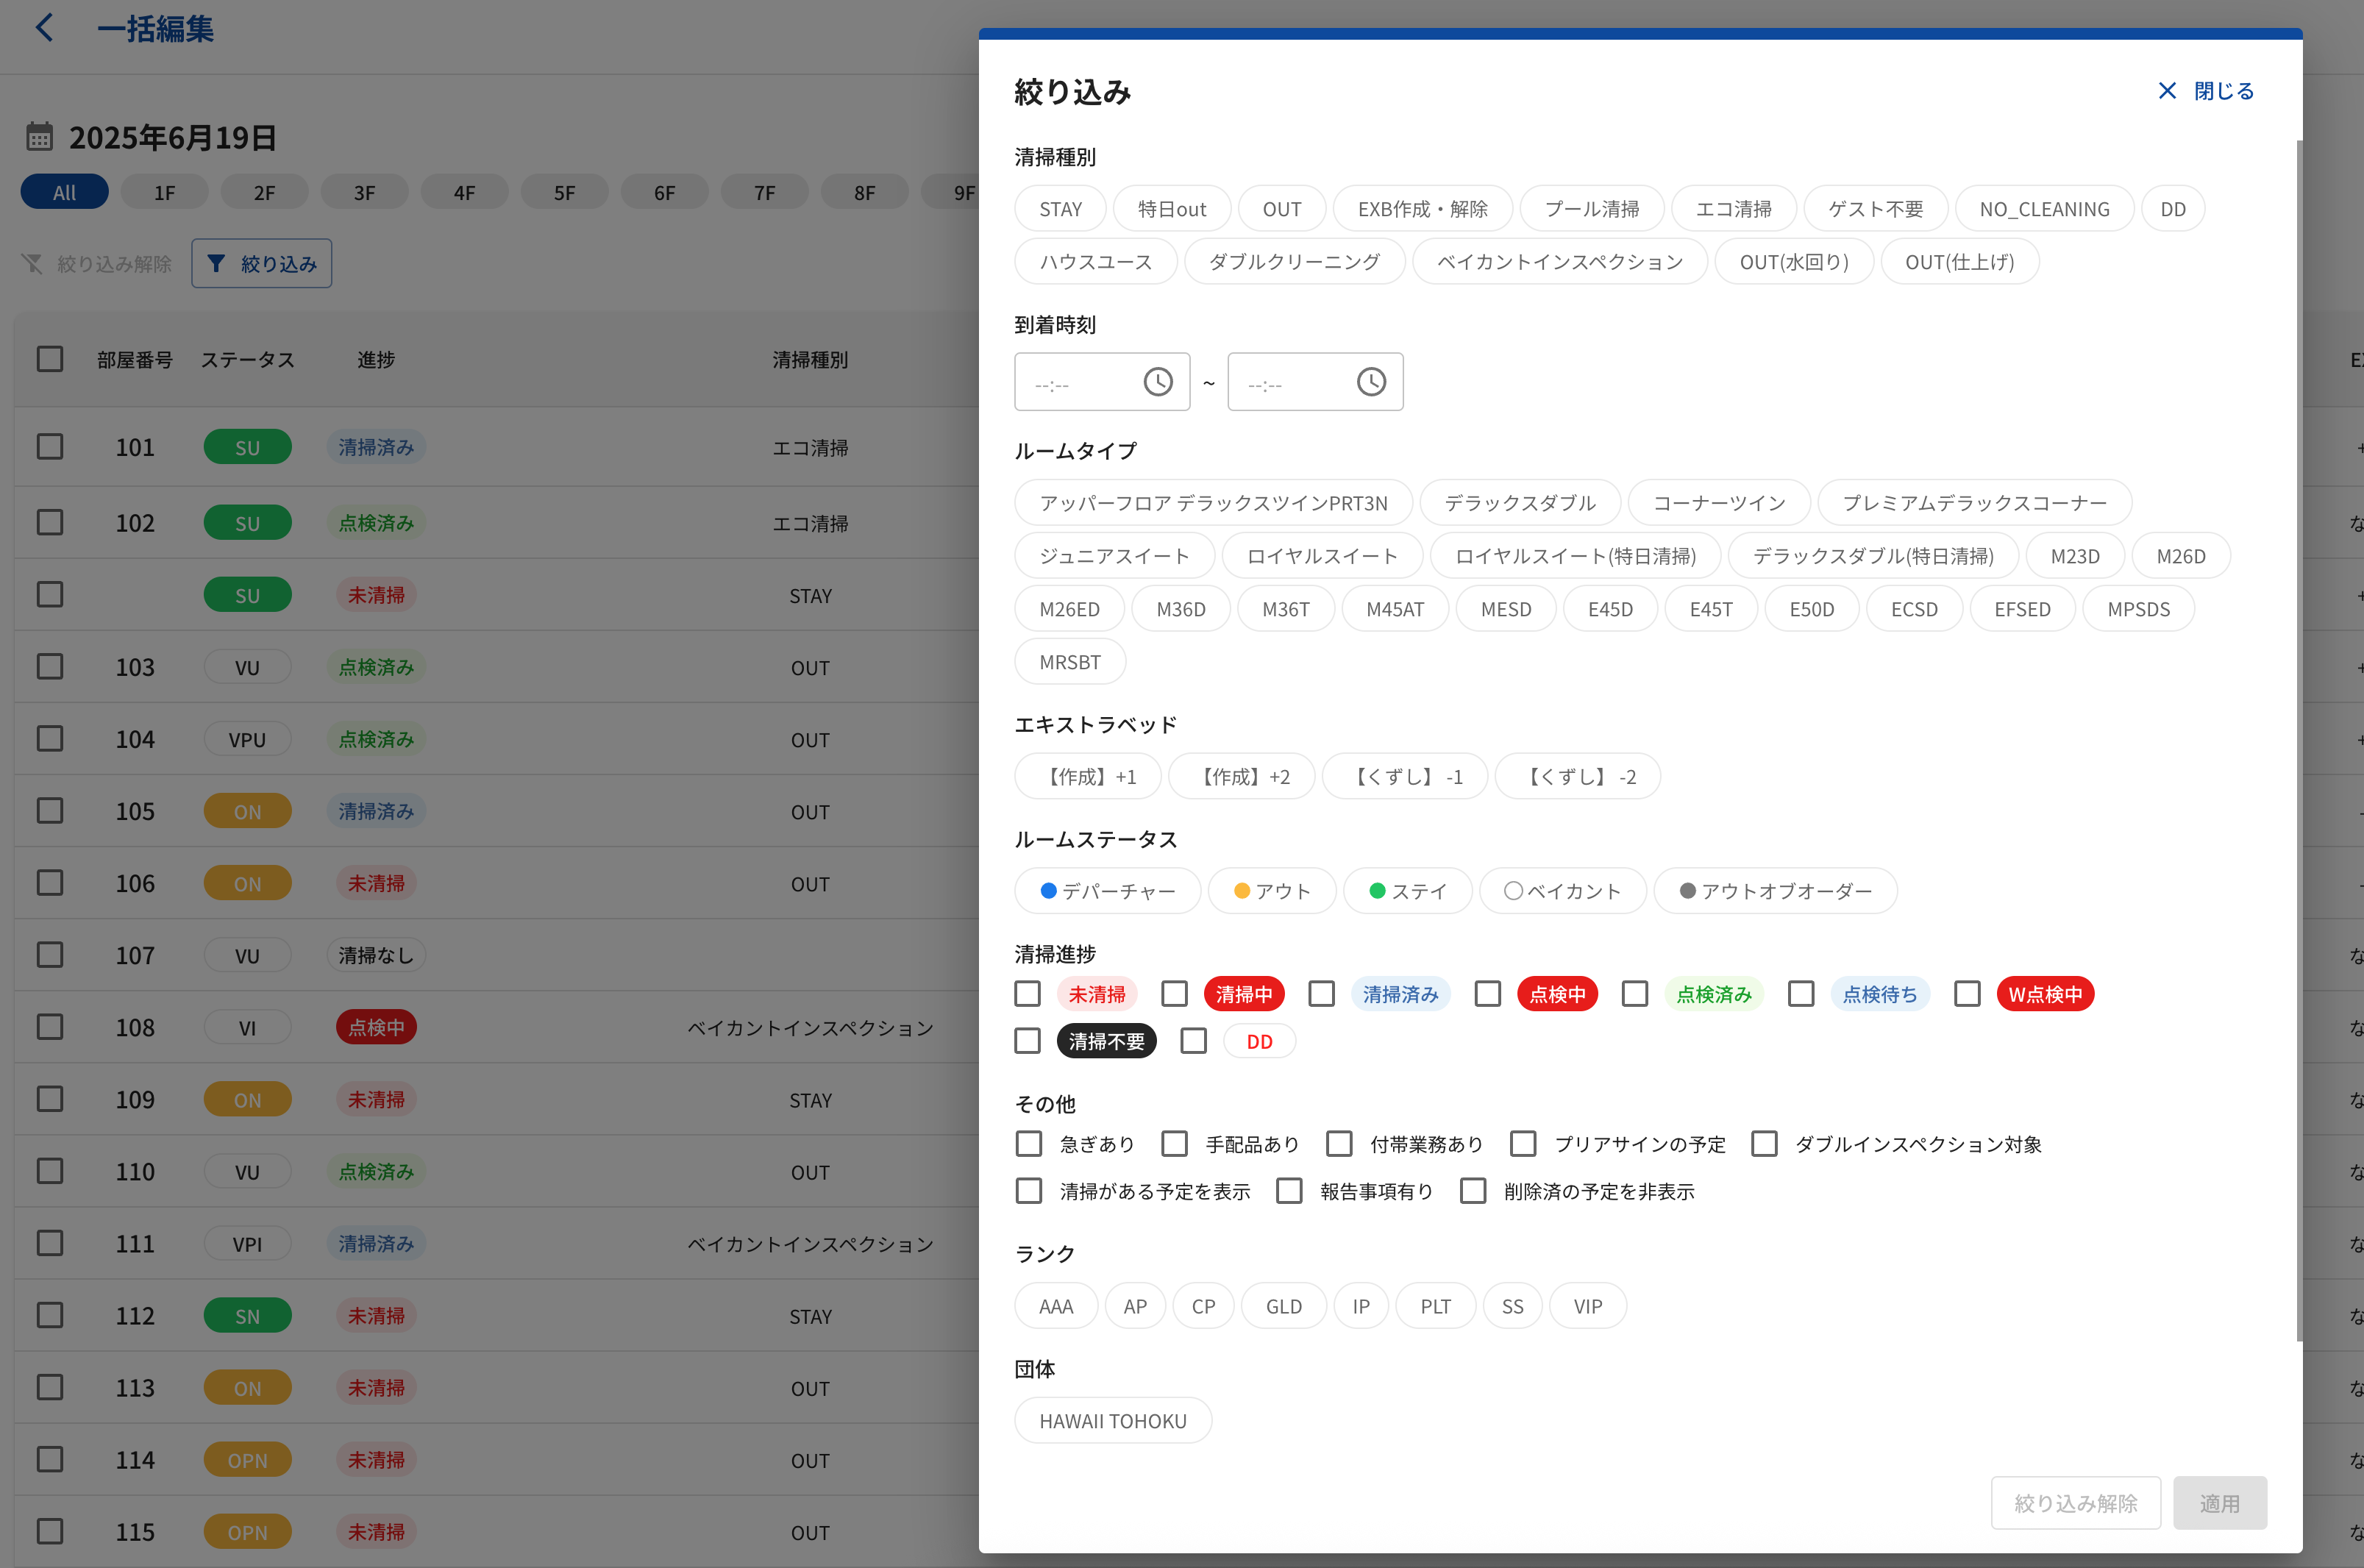Click the funnel icon on the 絞り込み button

pos(216,263)
